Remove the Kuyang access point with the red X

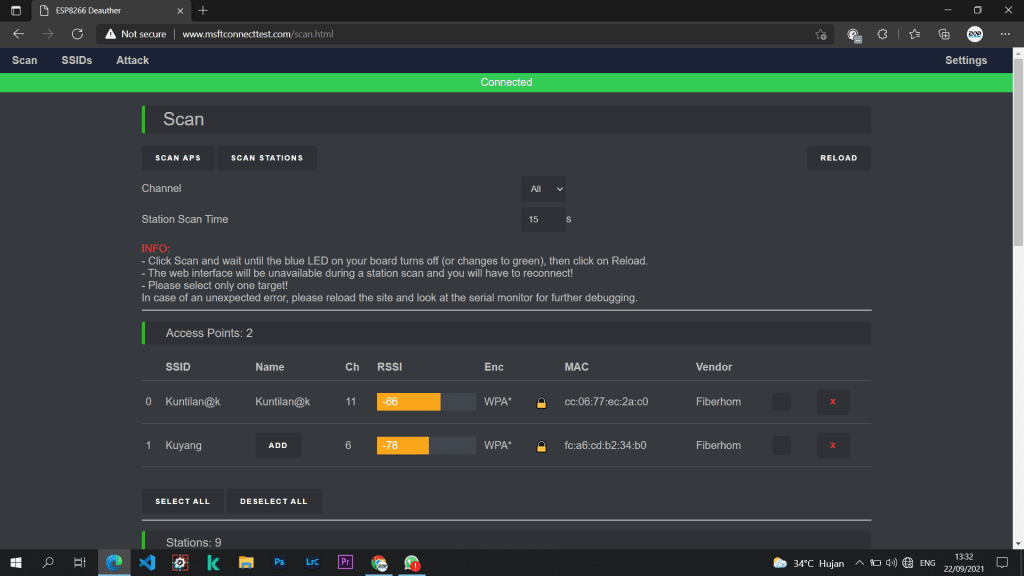pyautogui.click(x=833, y=445)
